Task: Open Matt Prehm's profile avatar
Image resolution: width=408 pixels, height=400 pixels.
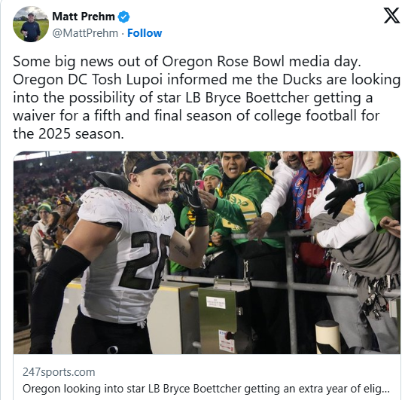Action: tap(31, 24)
